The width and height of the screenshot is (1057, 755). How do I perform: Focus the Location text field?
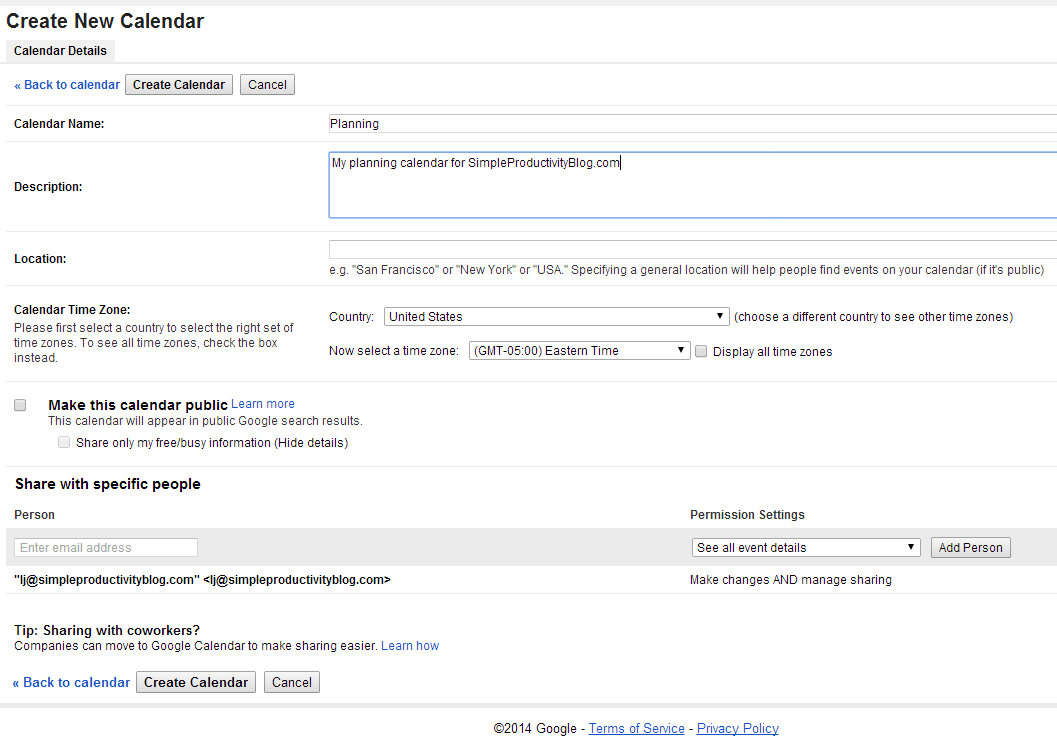coord(692,250)
